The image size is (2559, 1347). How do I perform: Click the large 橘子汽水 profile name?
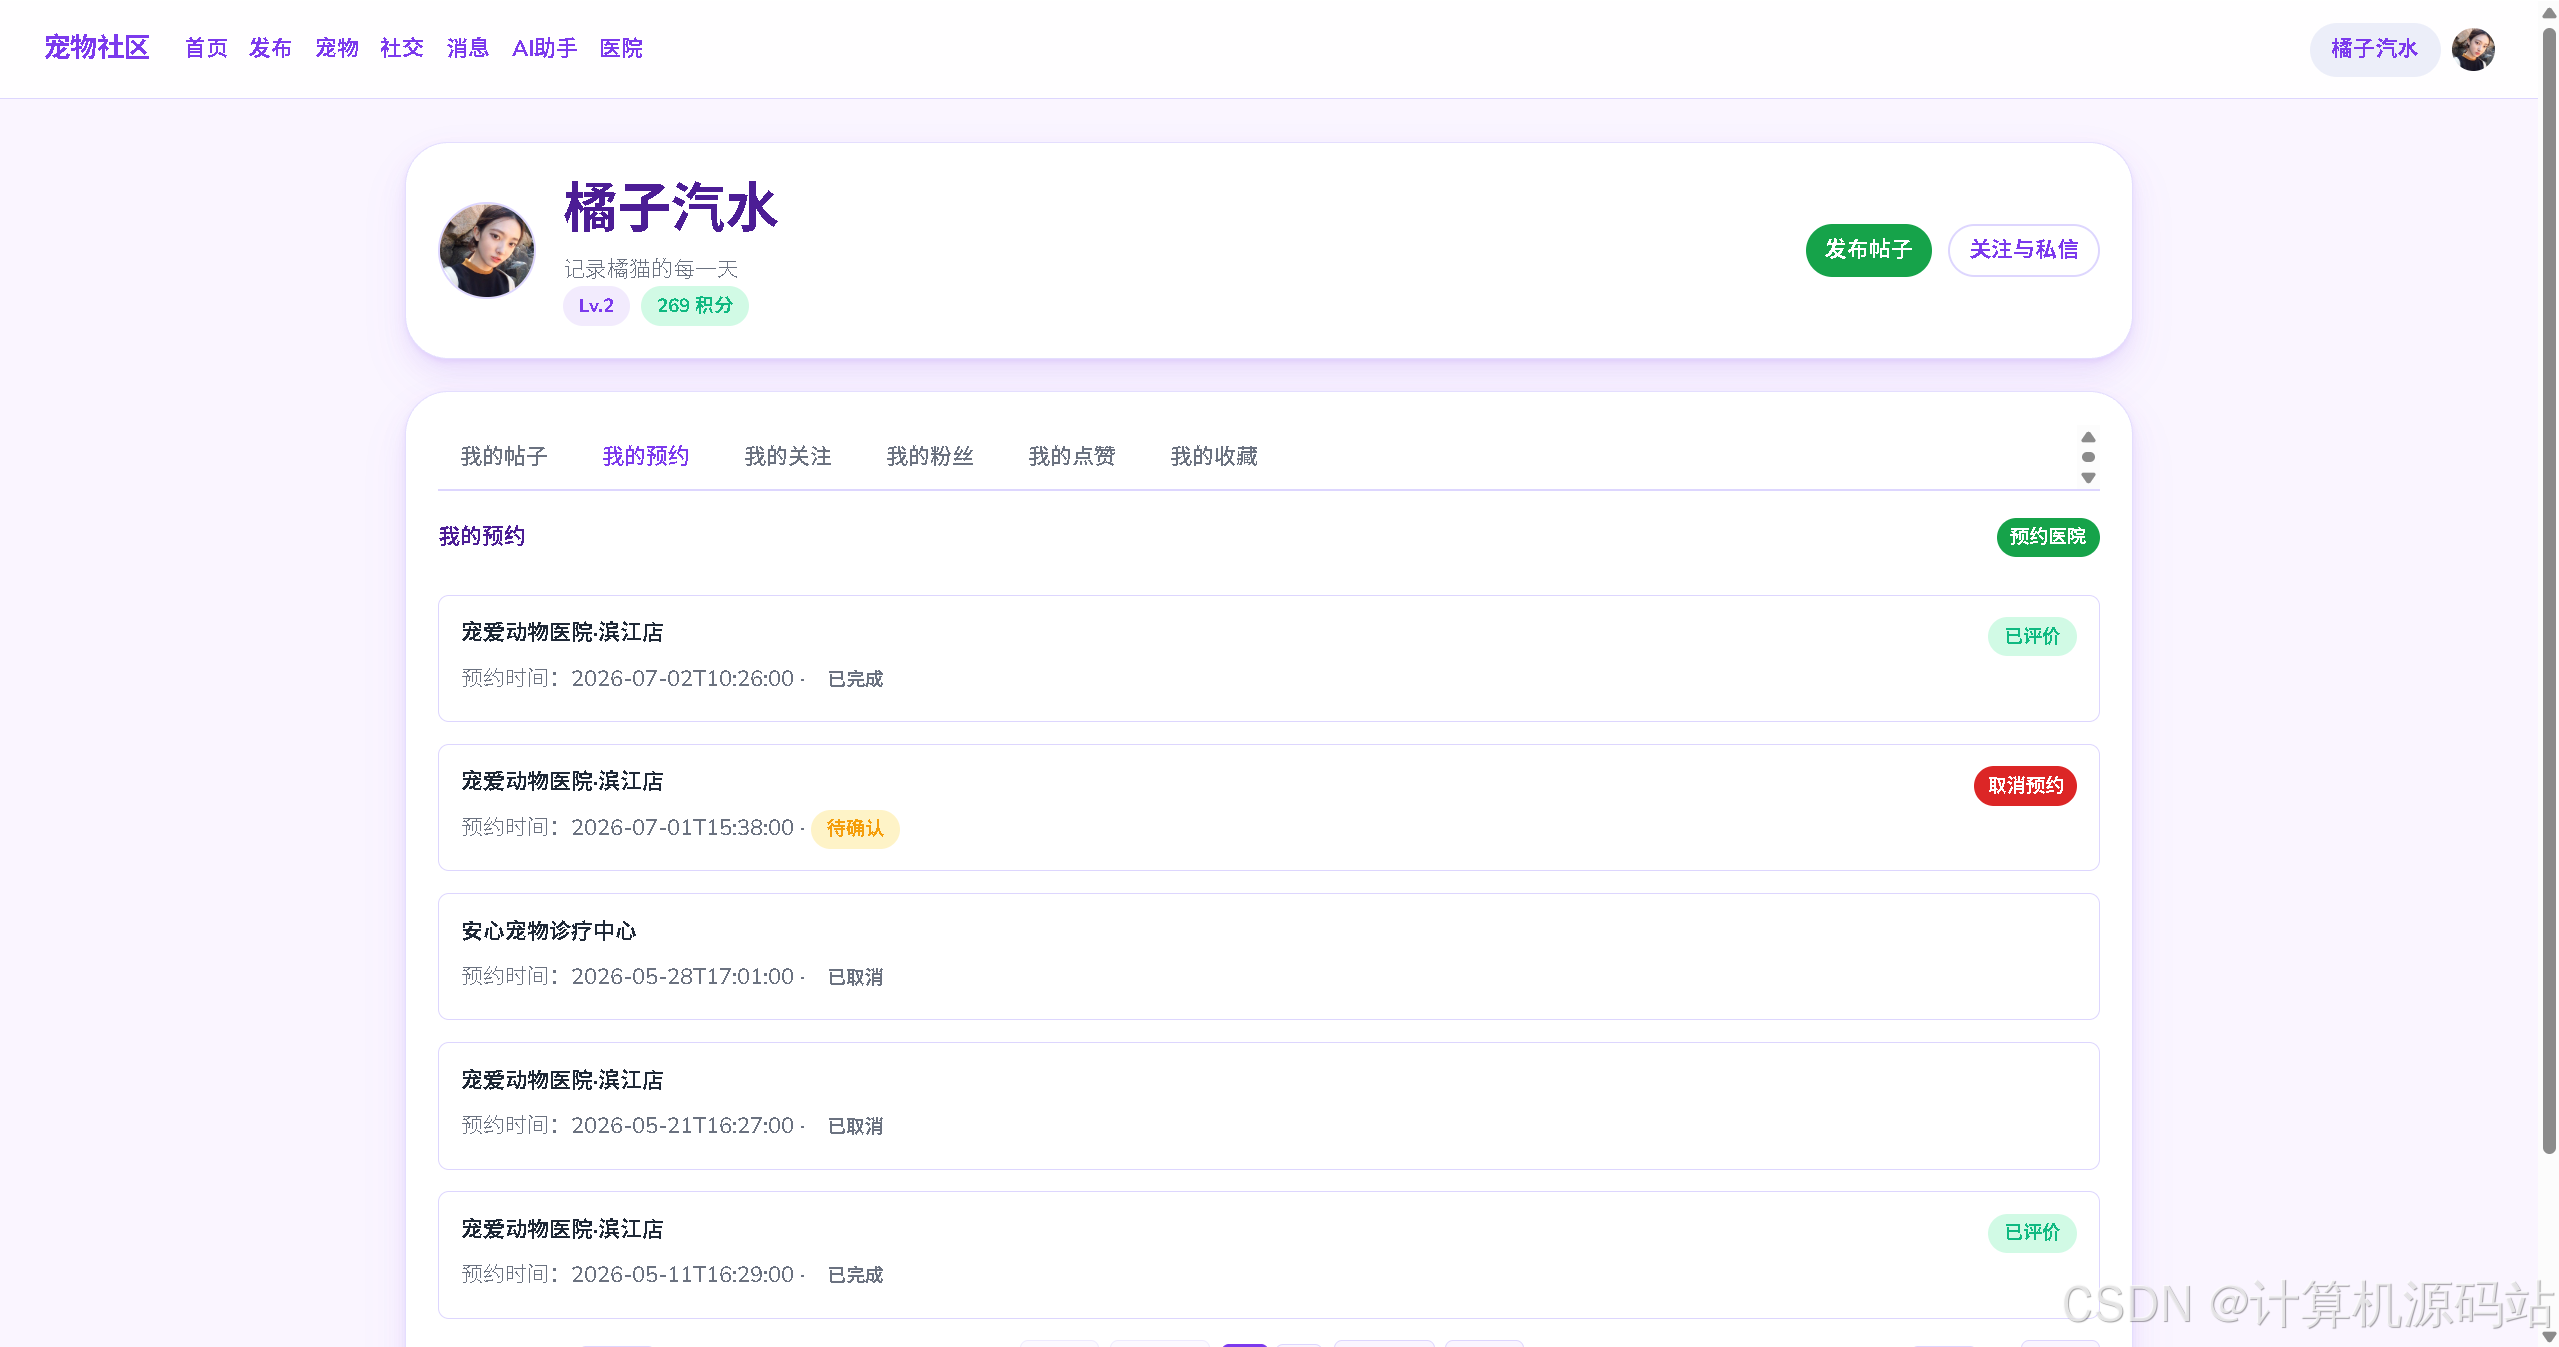670,208
